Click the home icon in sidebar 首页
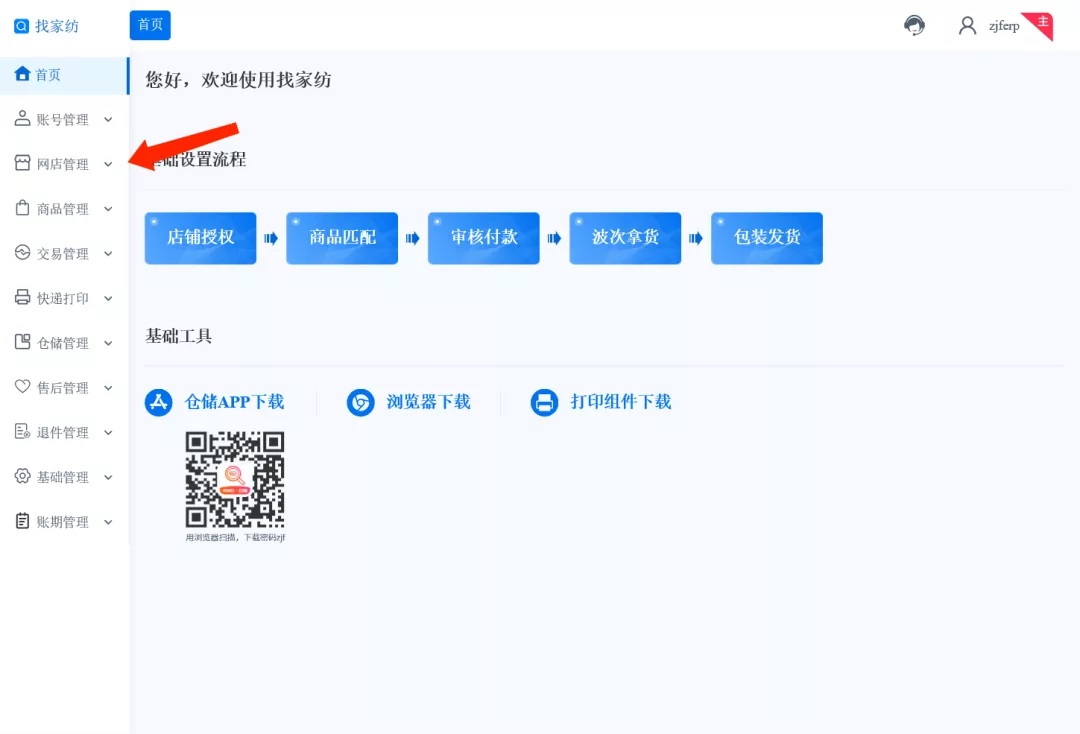The height and width of the screenshot is (734, 1080). (x=22, y=74)
